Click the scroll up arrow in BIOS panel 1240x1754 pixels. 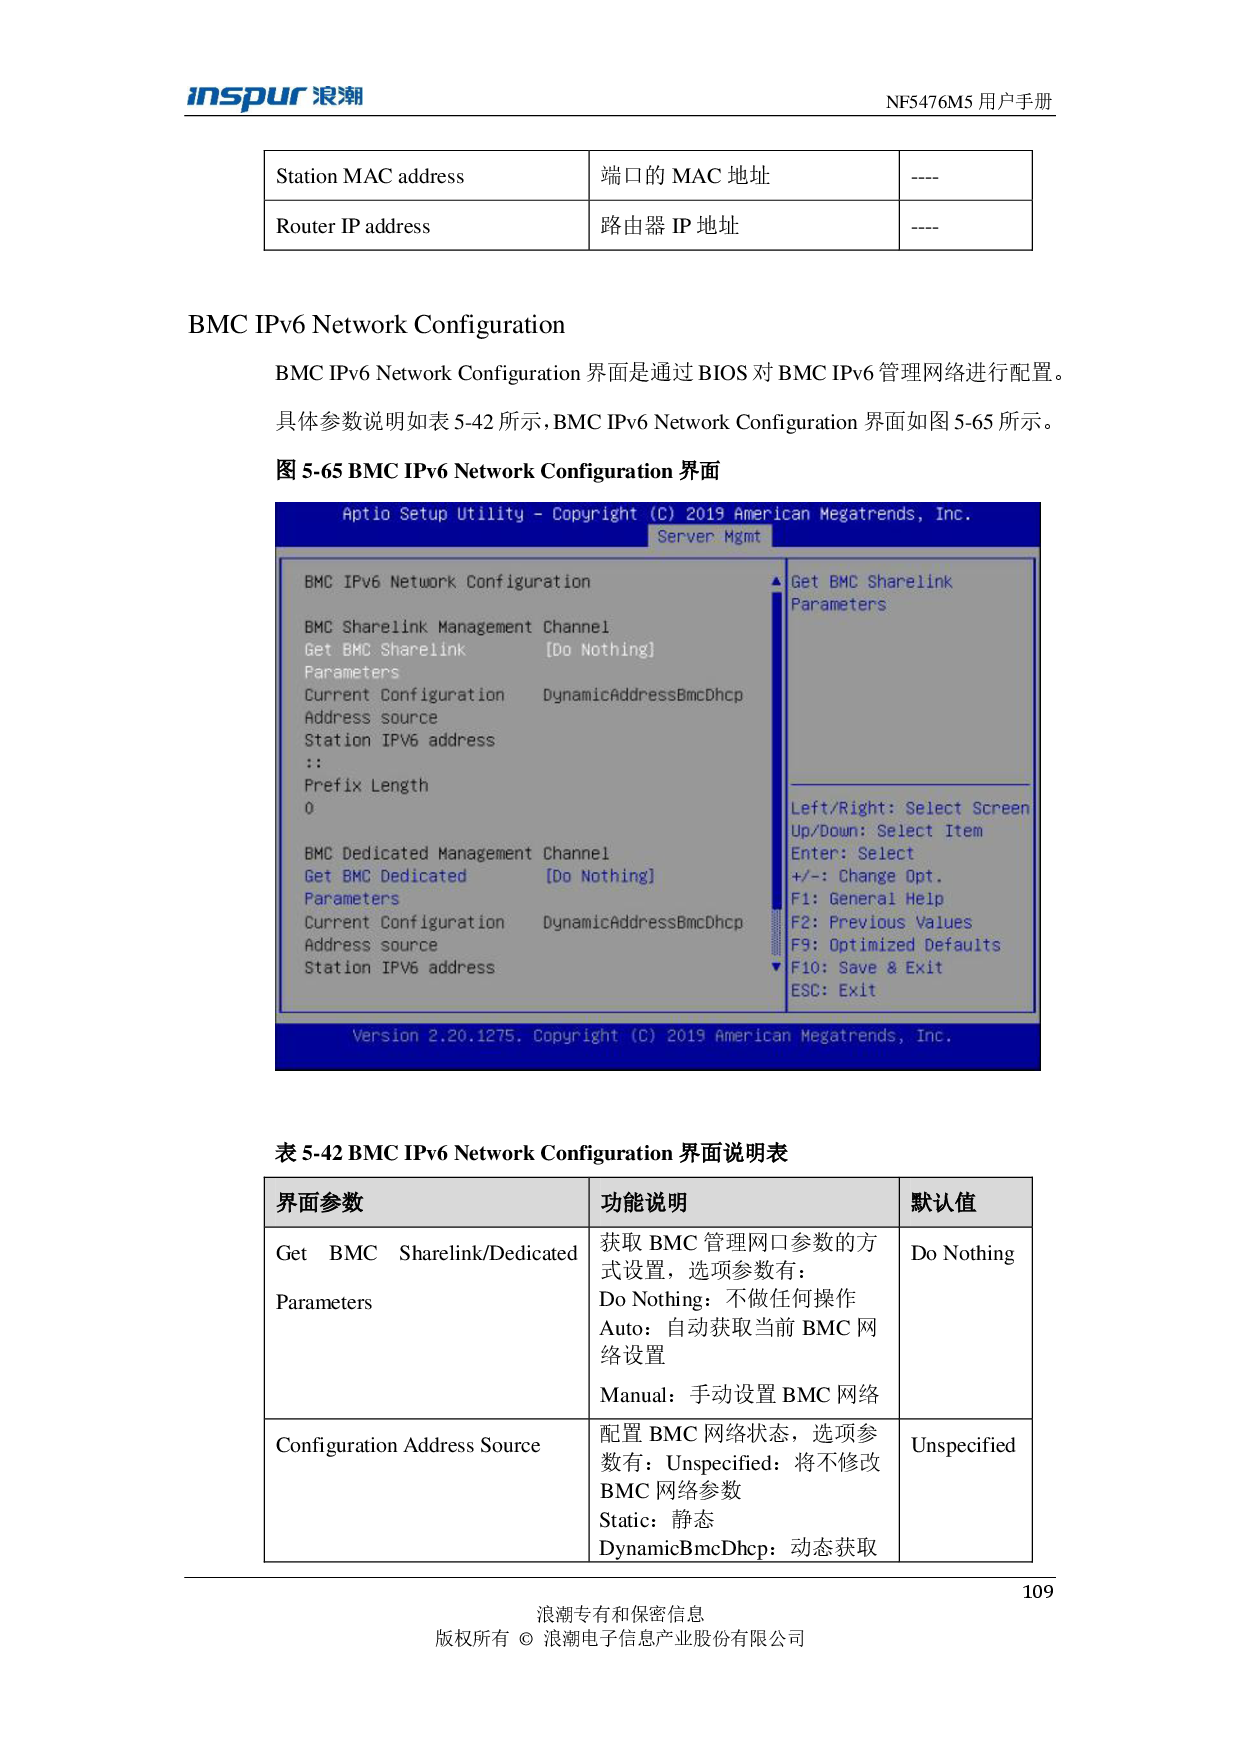(776, 581)
